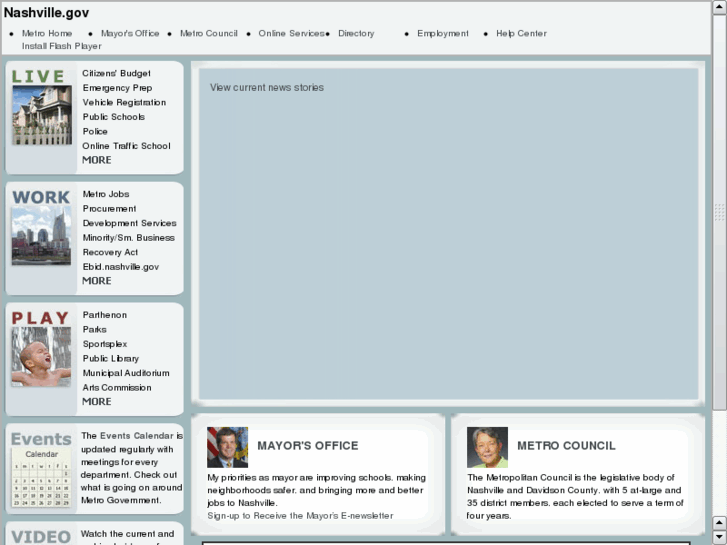Open Public Schools link
Screen dimensions: 727x545
click(x=114, y=117)
